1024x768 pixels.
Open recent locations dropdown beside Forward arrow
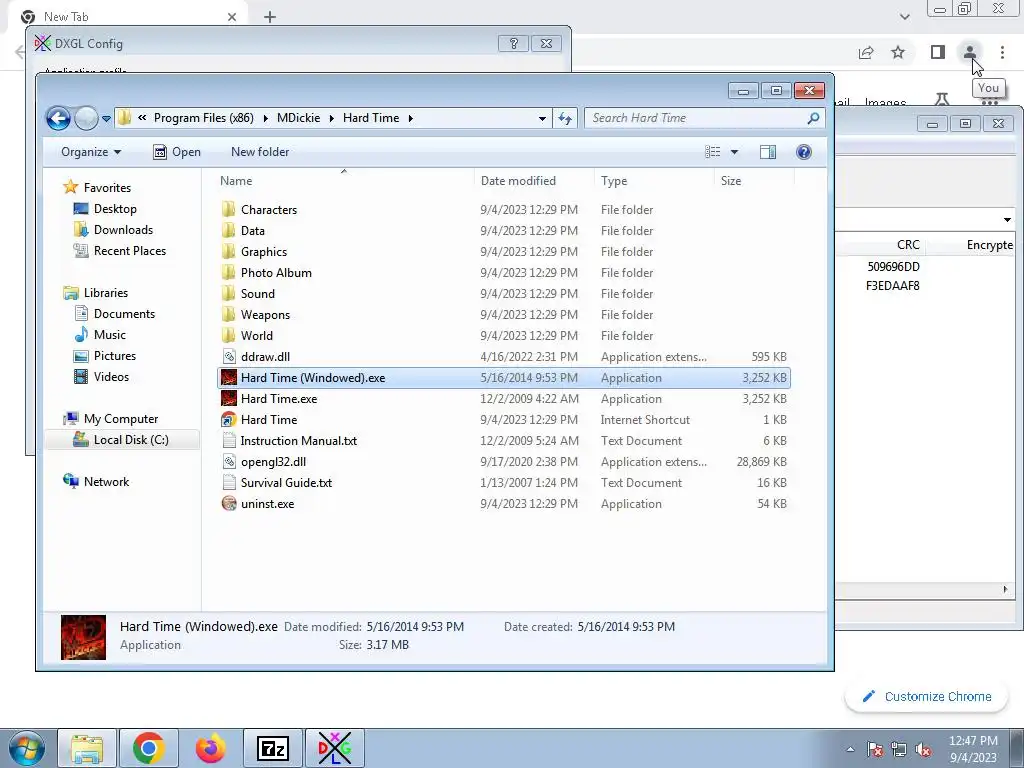(x=106, y=119)
